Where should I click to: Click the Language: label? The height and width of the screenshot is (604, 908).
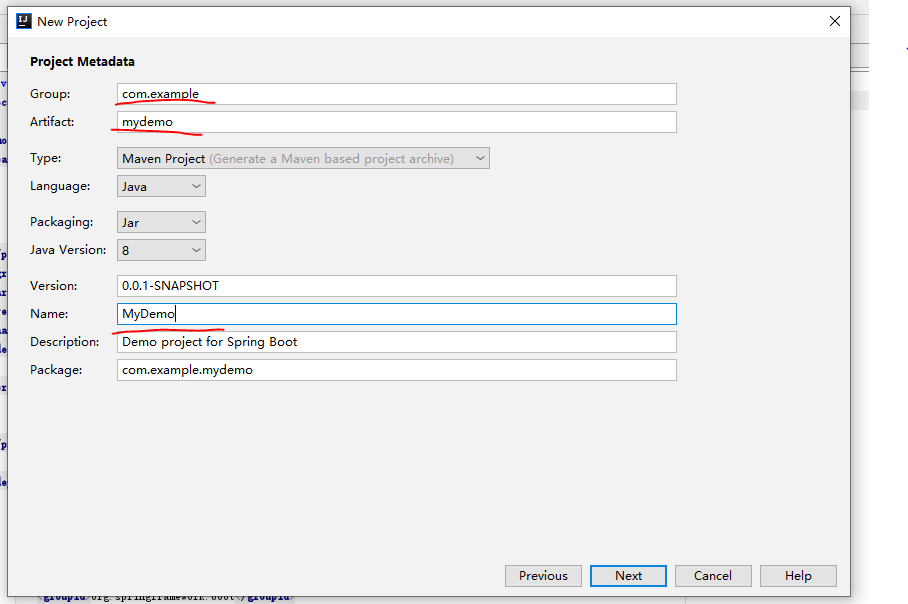[x=60, y=186]
